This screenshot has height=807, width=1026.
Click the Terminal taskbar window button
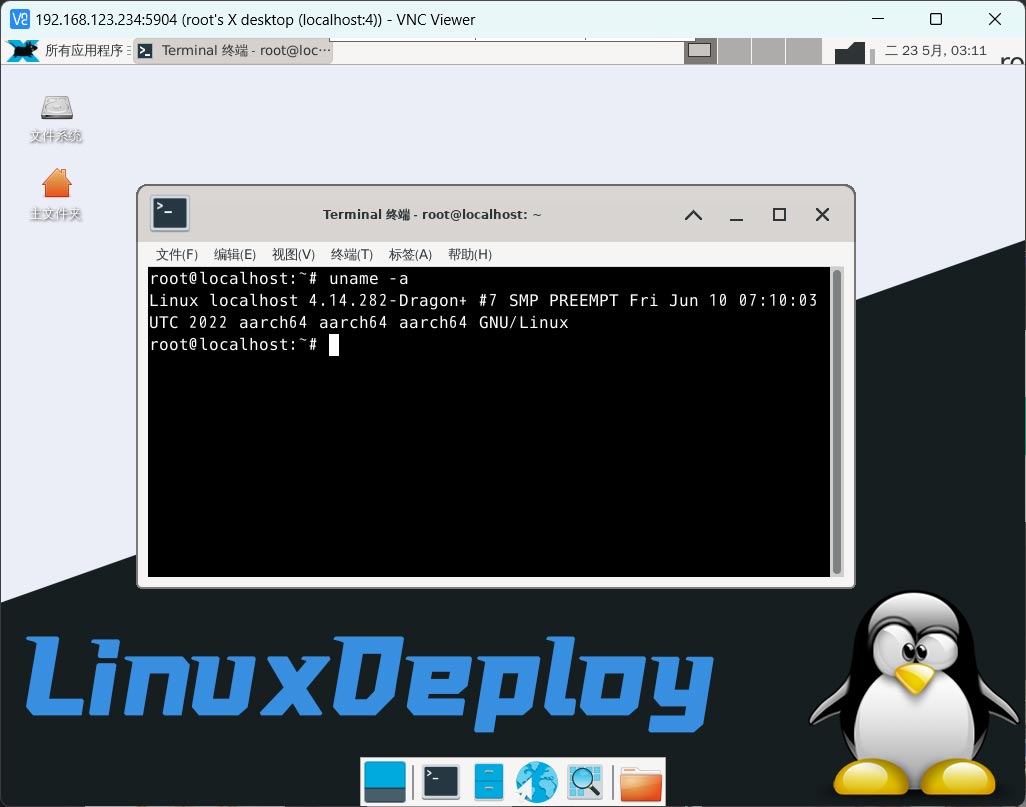(234, 50)
